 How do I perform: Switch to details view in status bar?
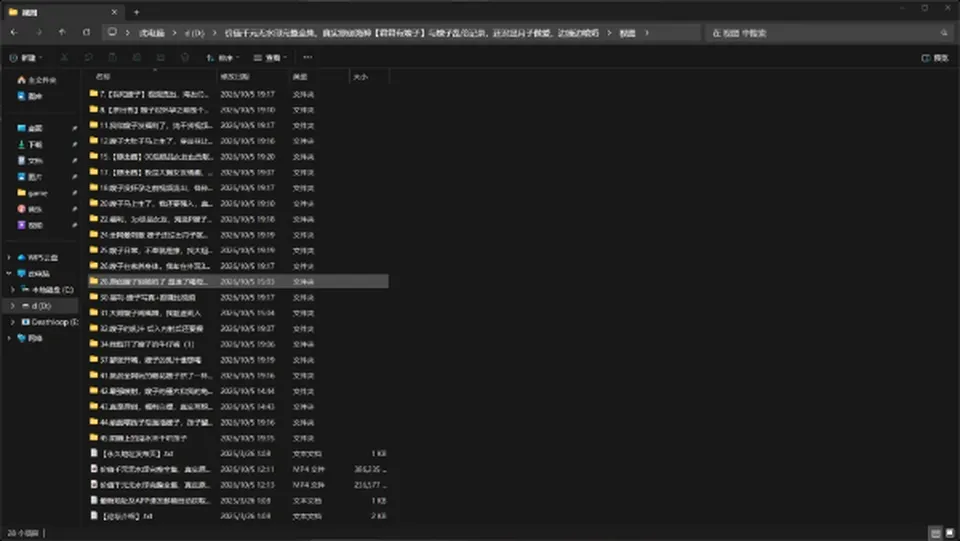(x=936, y=533)
